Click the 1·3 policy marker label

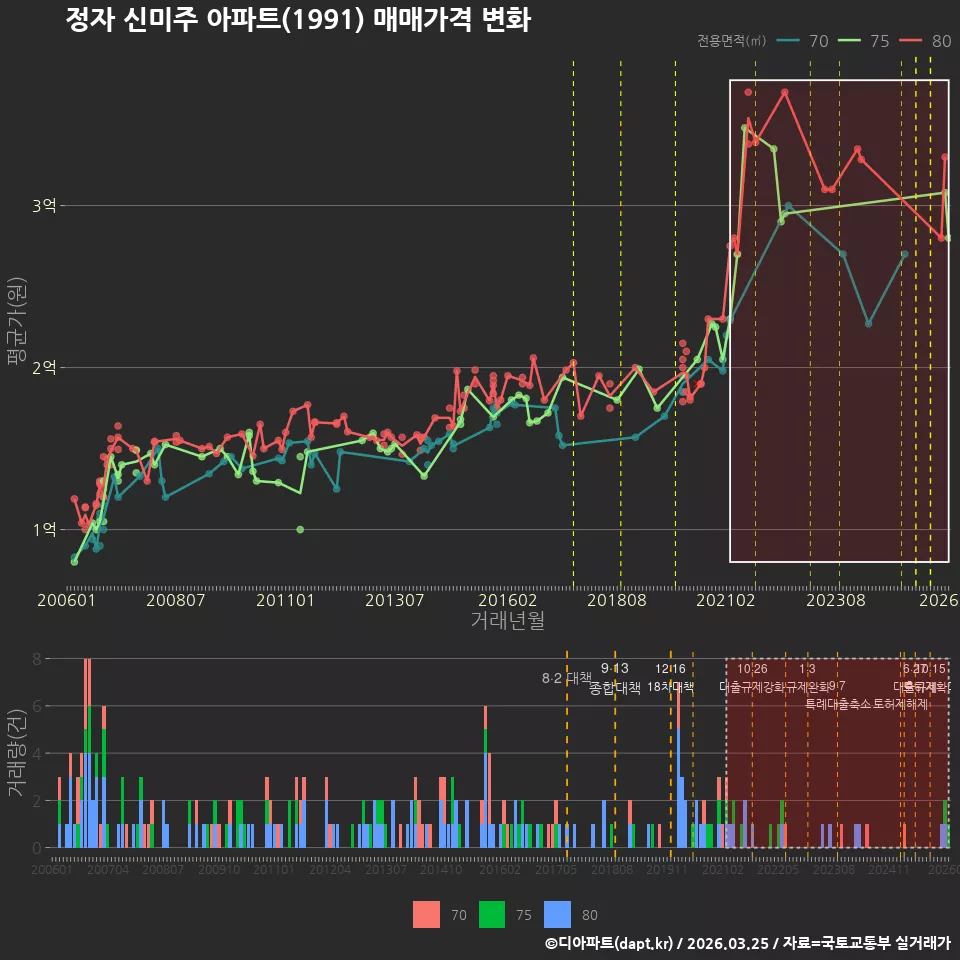807,669
